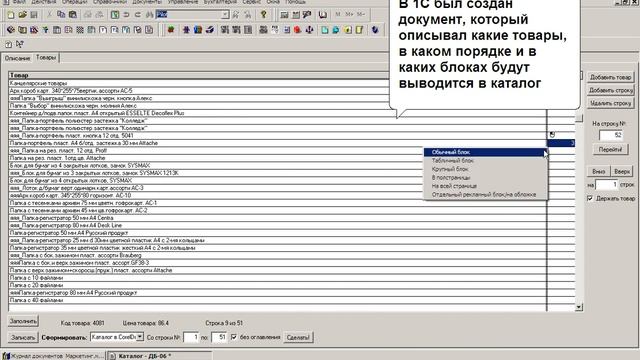Choose 'В полстраницы' from the popup menu

coord(485,178)
